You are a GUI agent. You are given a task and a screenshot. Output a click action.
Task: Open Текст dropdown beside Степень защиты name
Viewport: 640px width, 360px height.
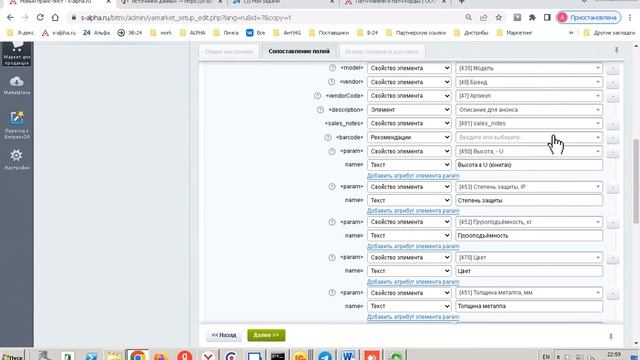pos(409,200)
